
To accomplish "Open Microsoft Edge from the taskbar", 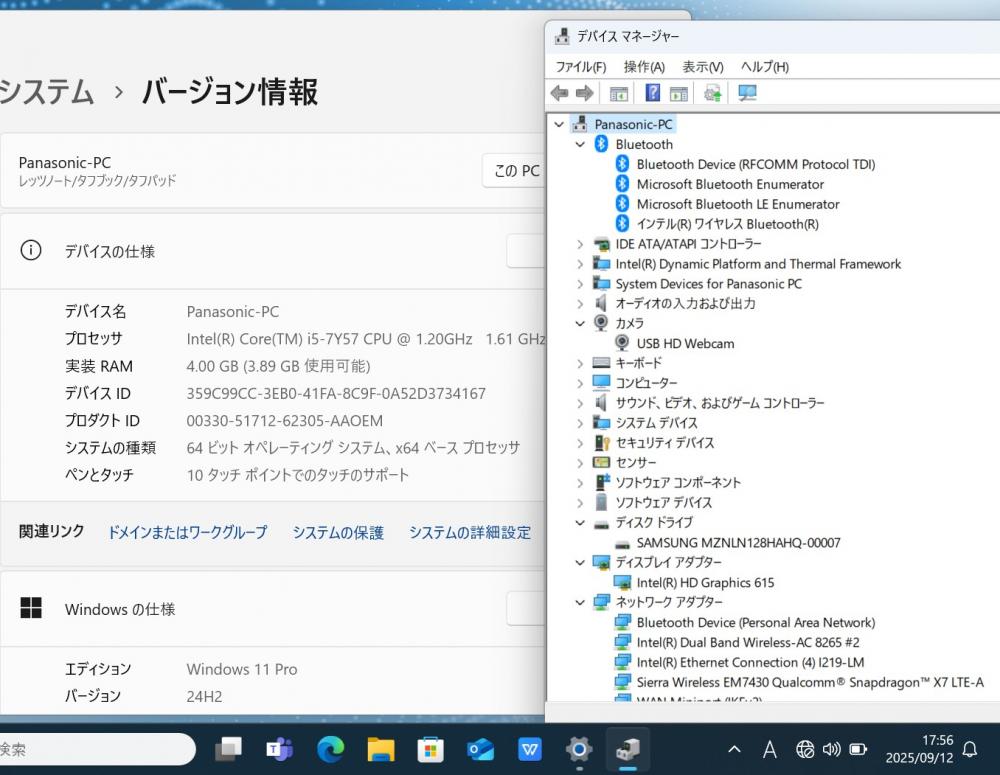I will [x=330, y=749].
